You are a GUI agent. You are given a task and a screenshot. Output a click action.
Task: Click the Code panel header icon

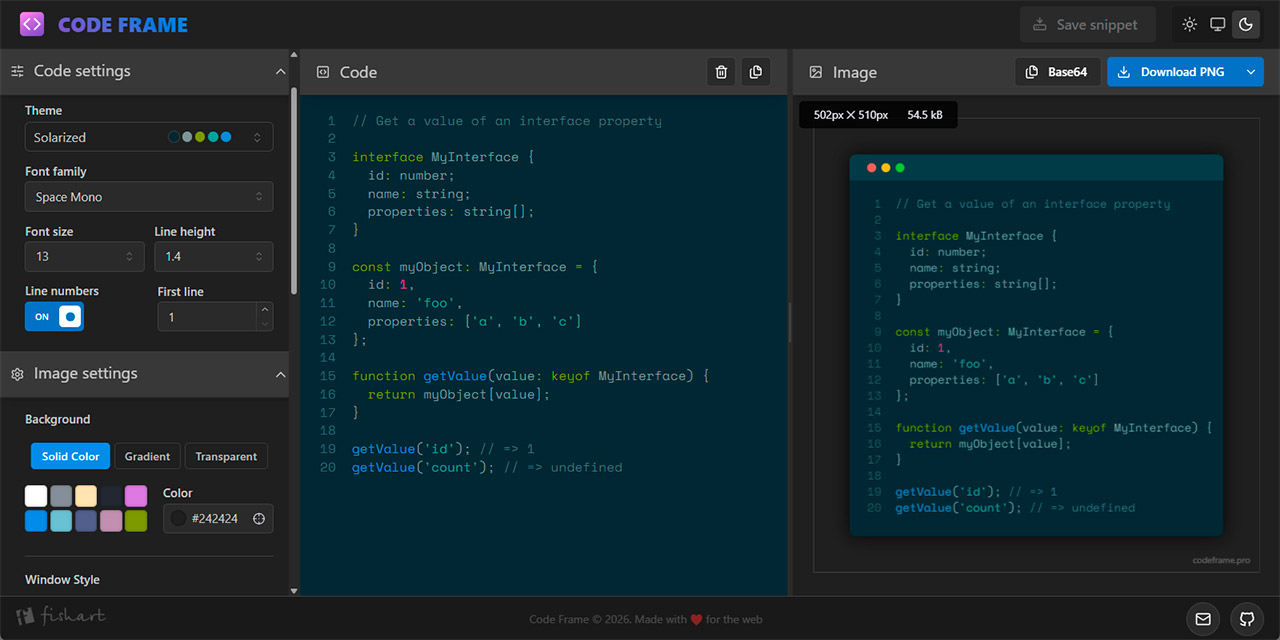tap(323, 72)
